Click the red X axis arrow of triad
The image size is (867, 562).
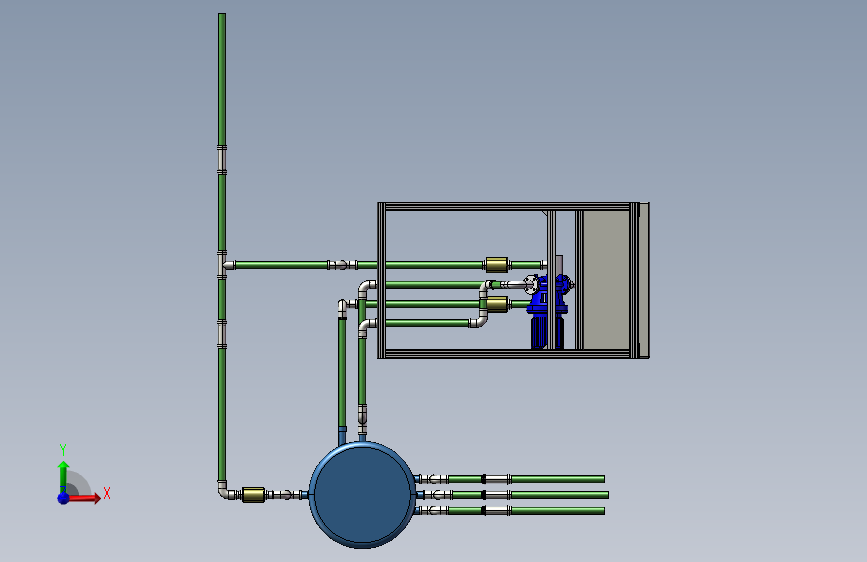coord(86,498)
